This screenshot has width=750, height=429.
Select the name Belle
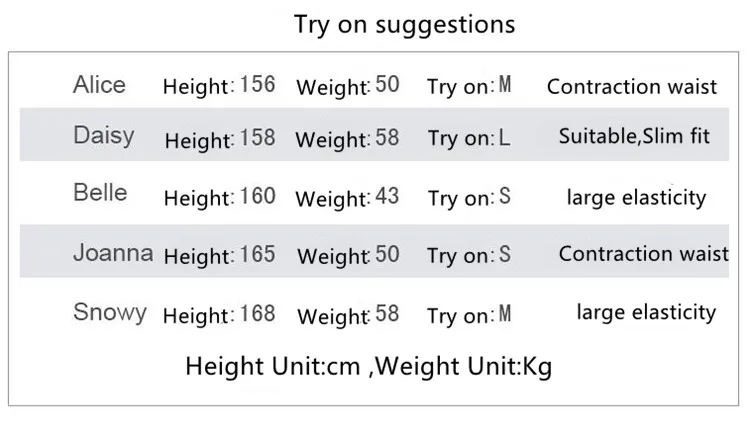(100, 193)
